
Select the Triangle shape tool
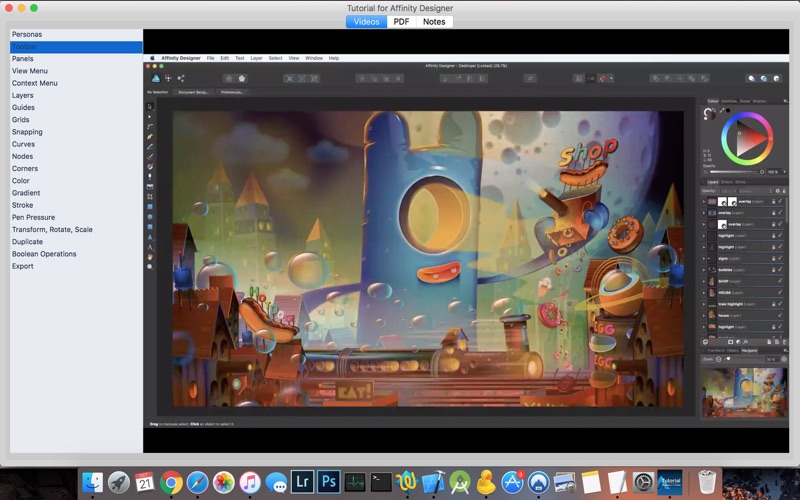(149, 237)
